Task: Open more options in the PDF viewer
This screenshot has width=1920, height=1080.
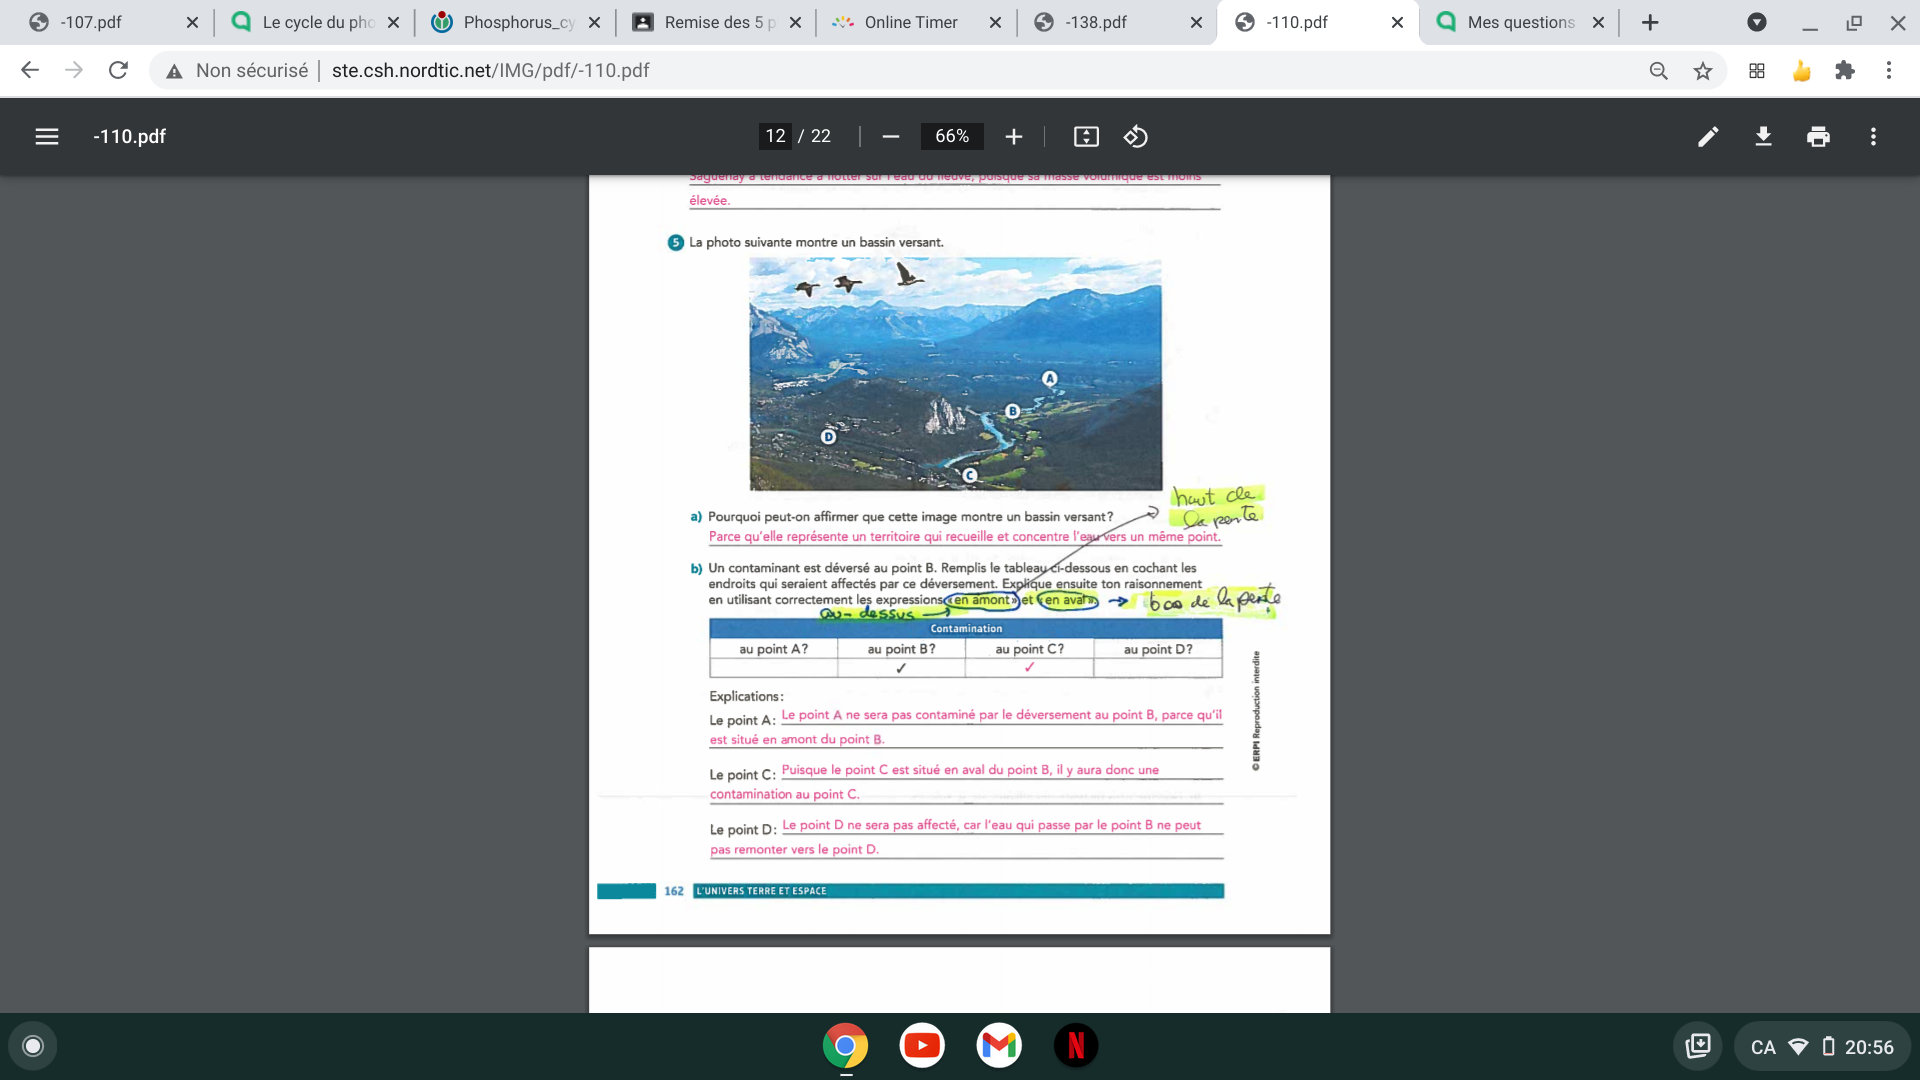Action: [1873, 137]
